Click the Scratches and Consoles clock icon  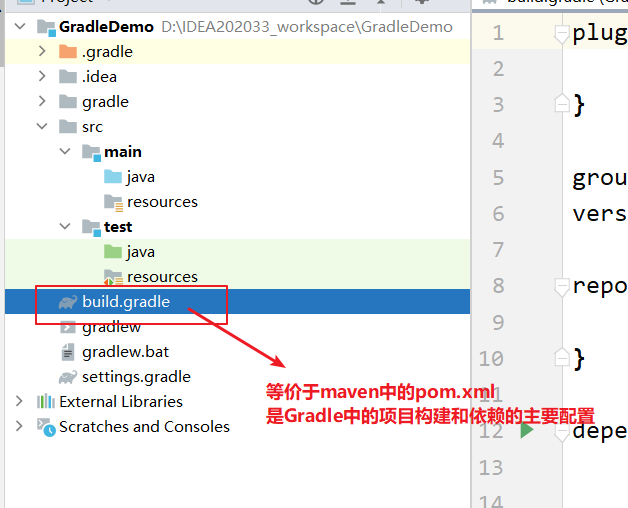[x=46, y=427]
